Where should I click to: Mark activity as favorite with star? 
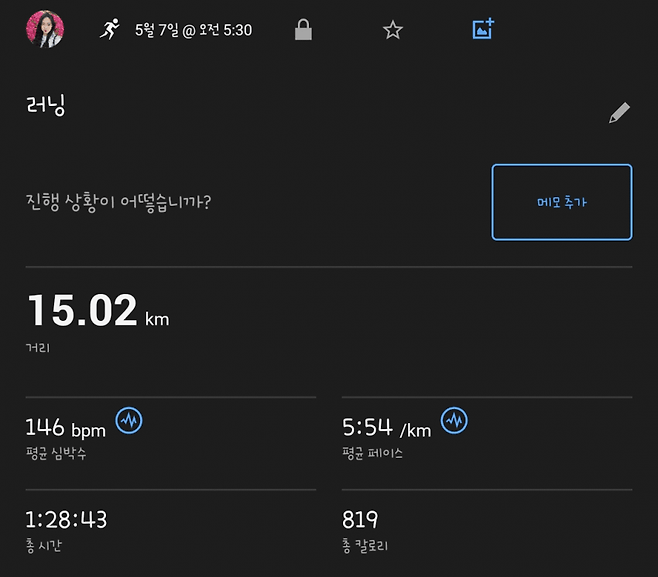[393, 30]
